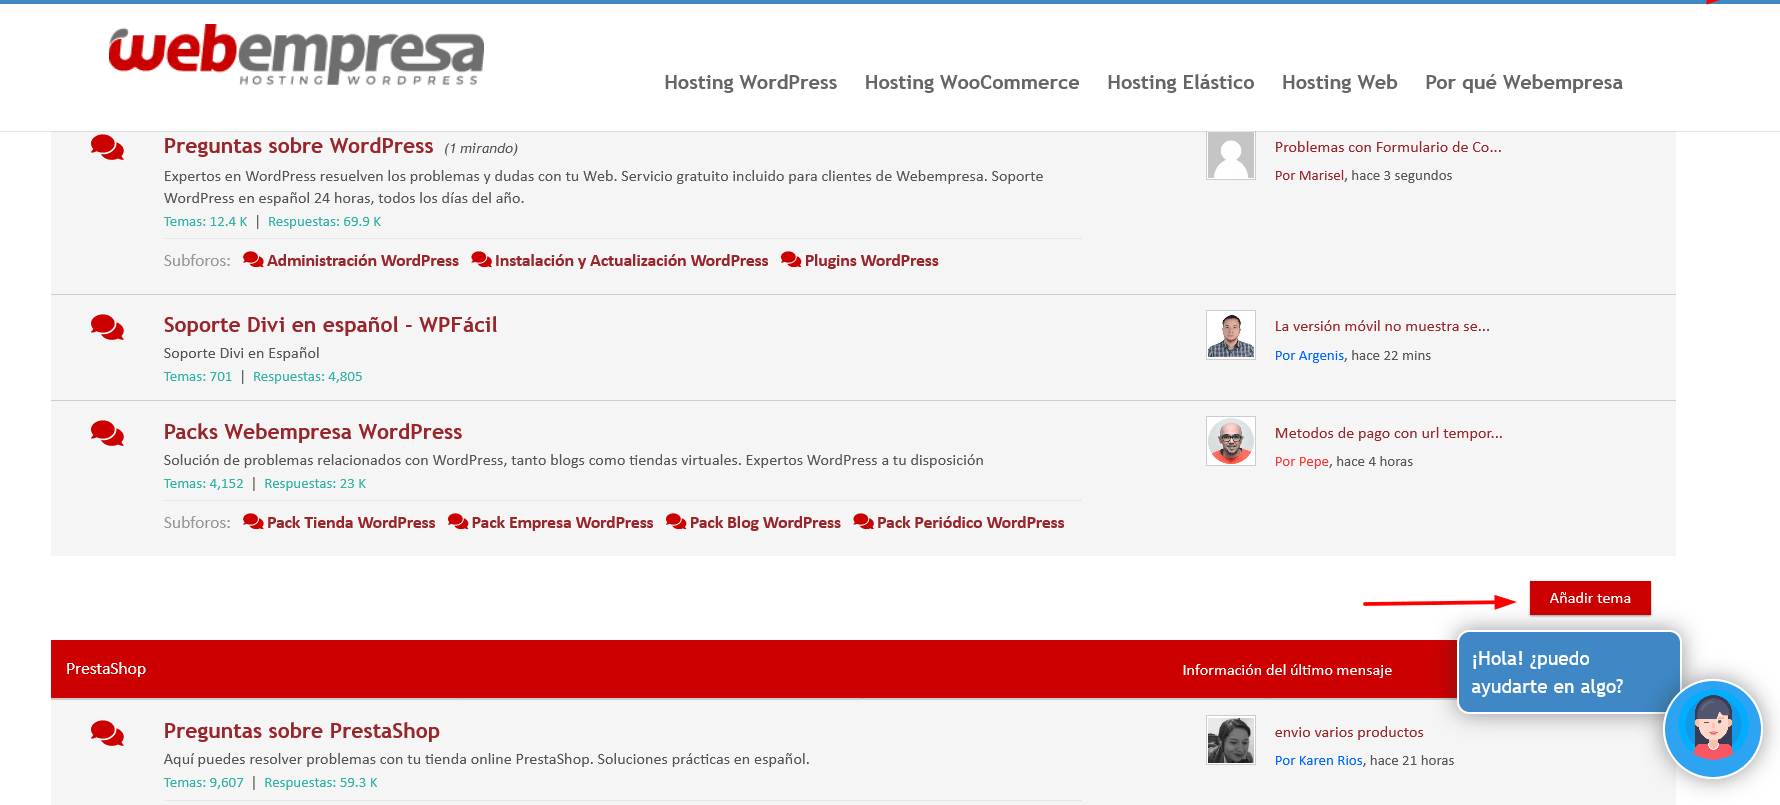Open the Webempresa logo home link
Viewport: 1780px width, 805px height.
[296, 55]
